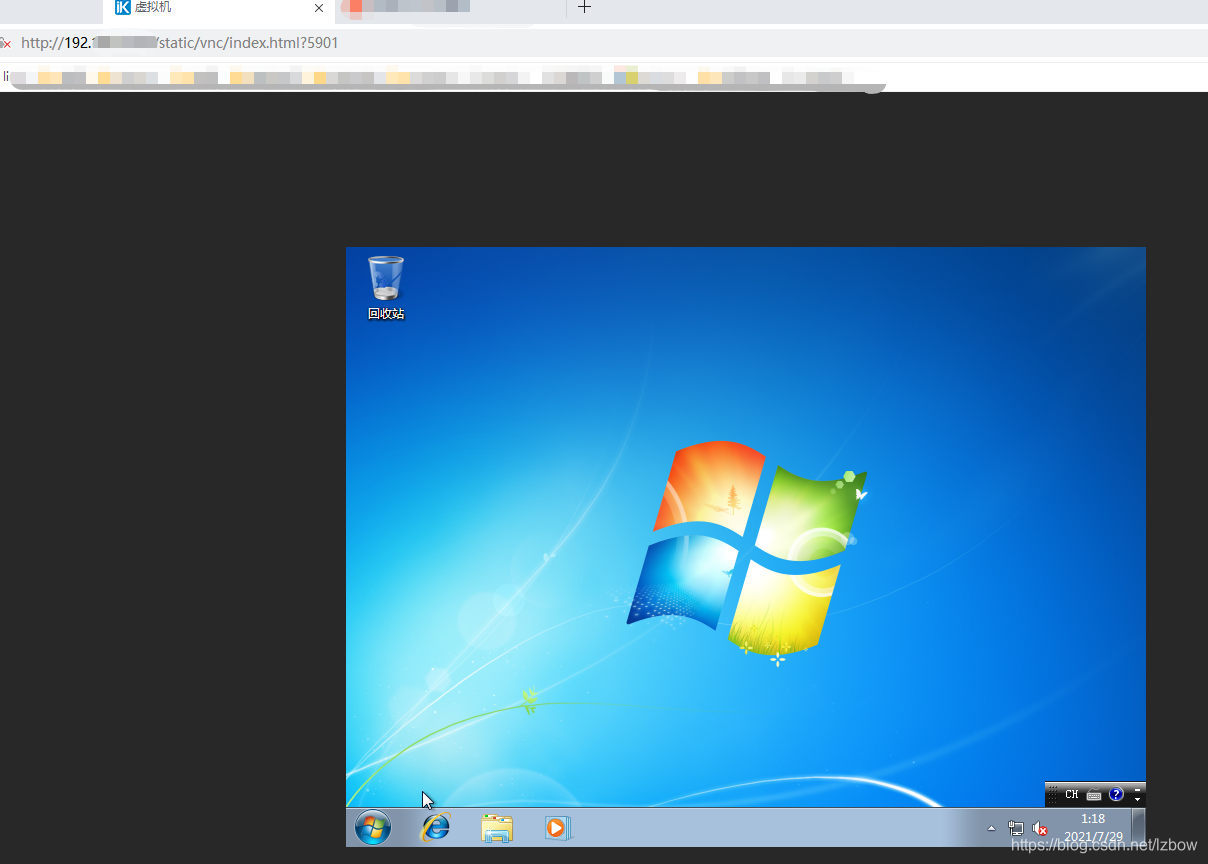Viewport: 1208px width, 864px height.
Task: Open the language bar keyboard icon
Action: point(1094,795)
